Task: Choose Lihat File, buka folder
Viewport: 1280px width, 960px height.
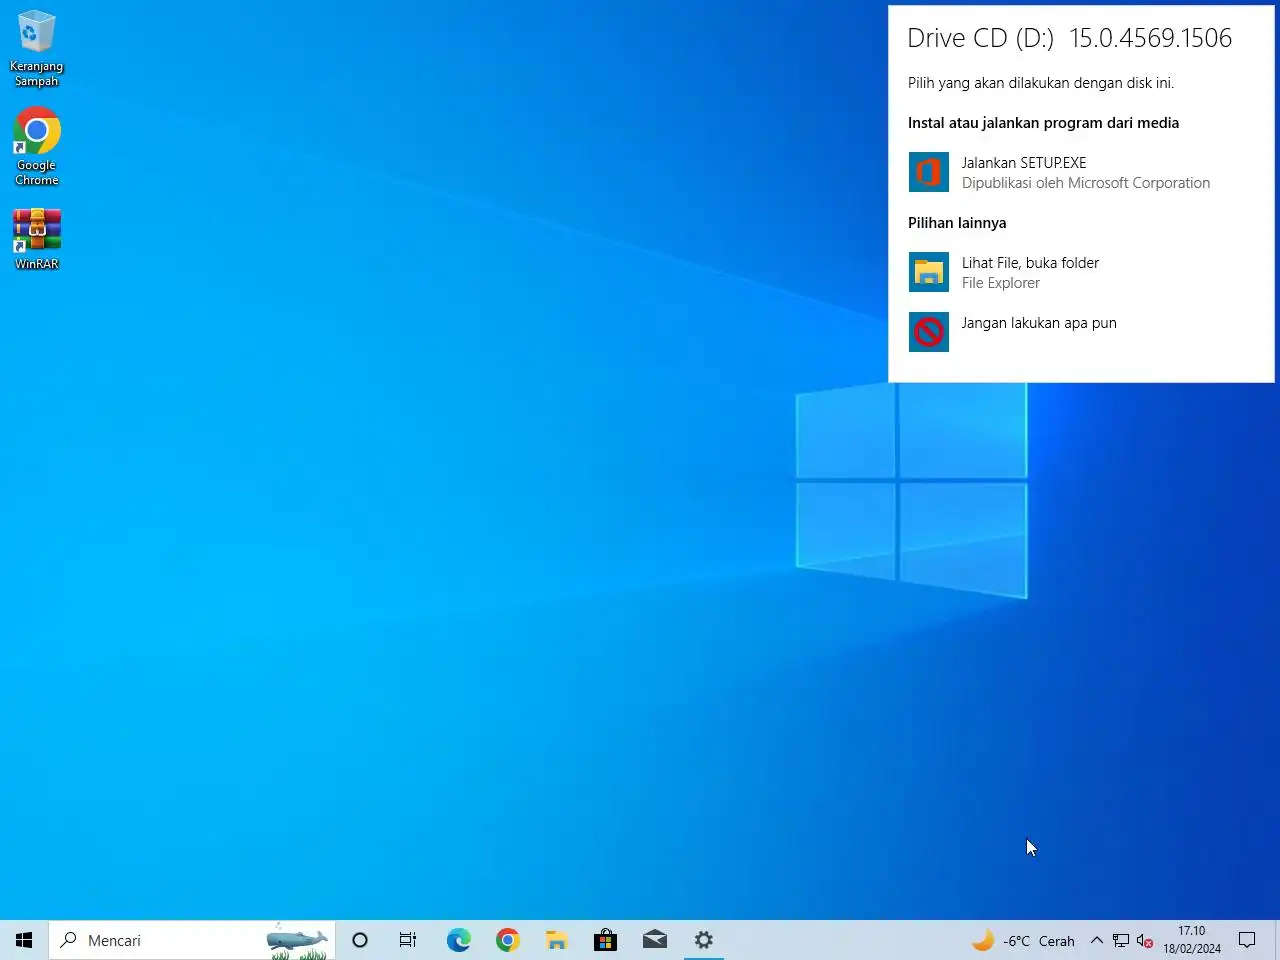Action: pos(1080,272)
